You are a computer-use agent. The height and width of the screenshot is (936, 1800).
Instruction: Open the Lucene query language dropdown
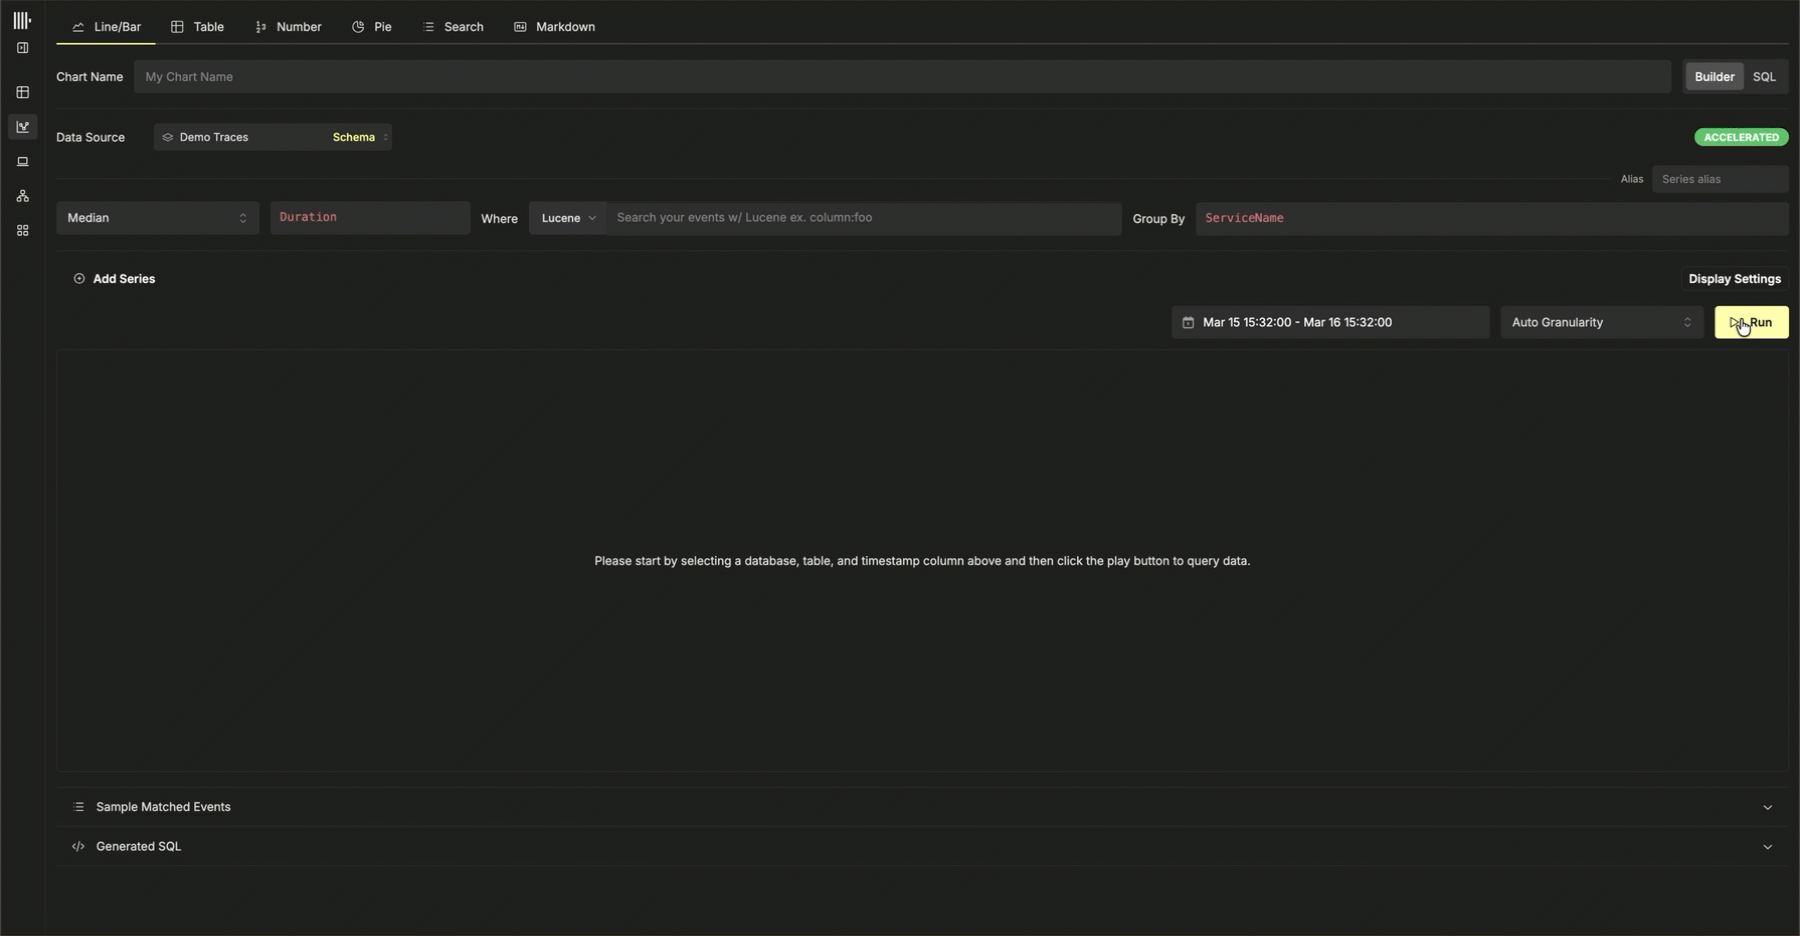tap(567, 218)
